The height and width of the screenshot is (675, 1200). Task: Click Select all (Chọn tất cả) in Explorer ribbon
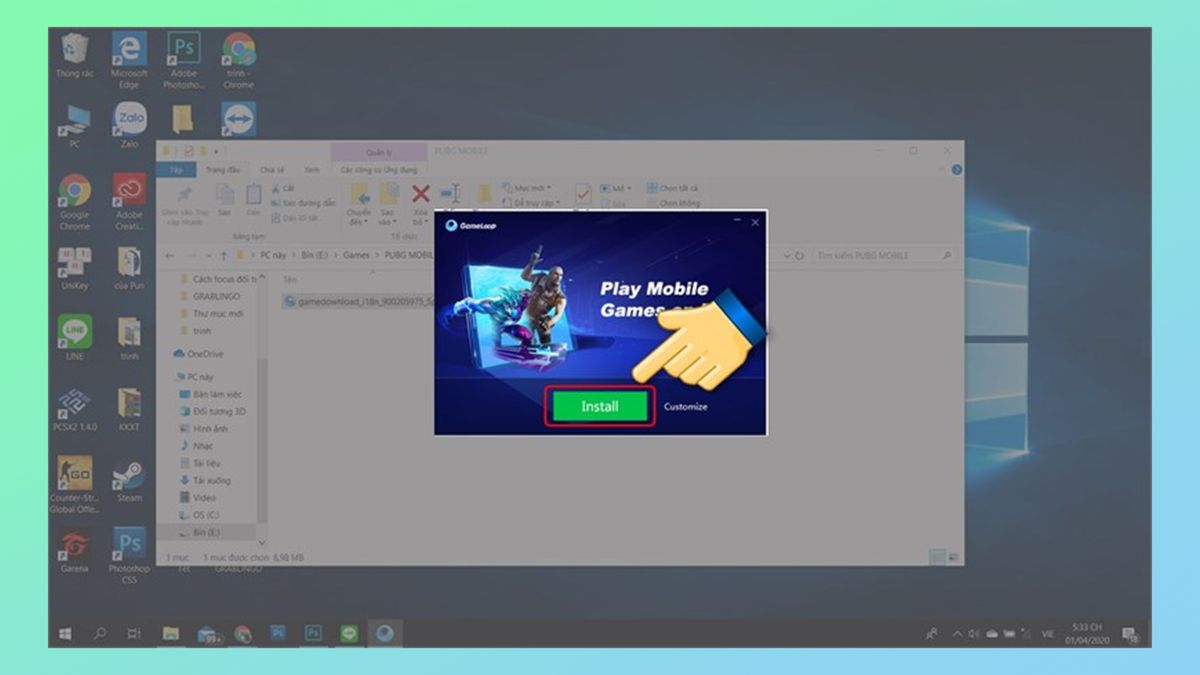tap(672, 188)
